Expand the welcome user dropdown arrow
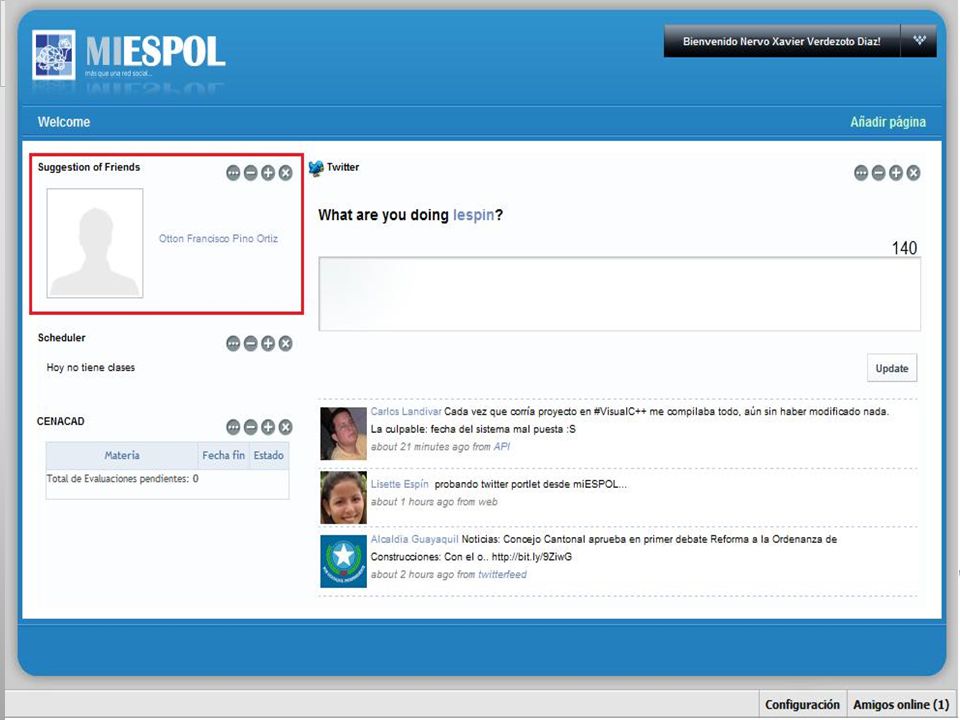The width and height of the screenshot is (960, 720). 919,40
